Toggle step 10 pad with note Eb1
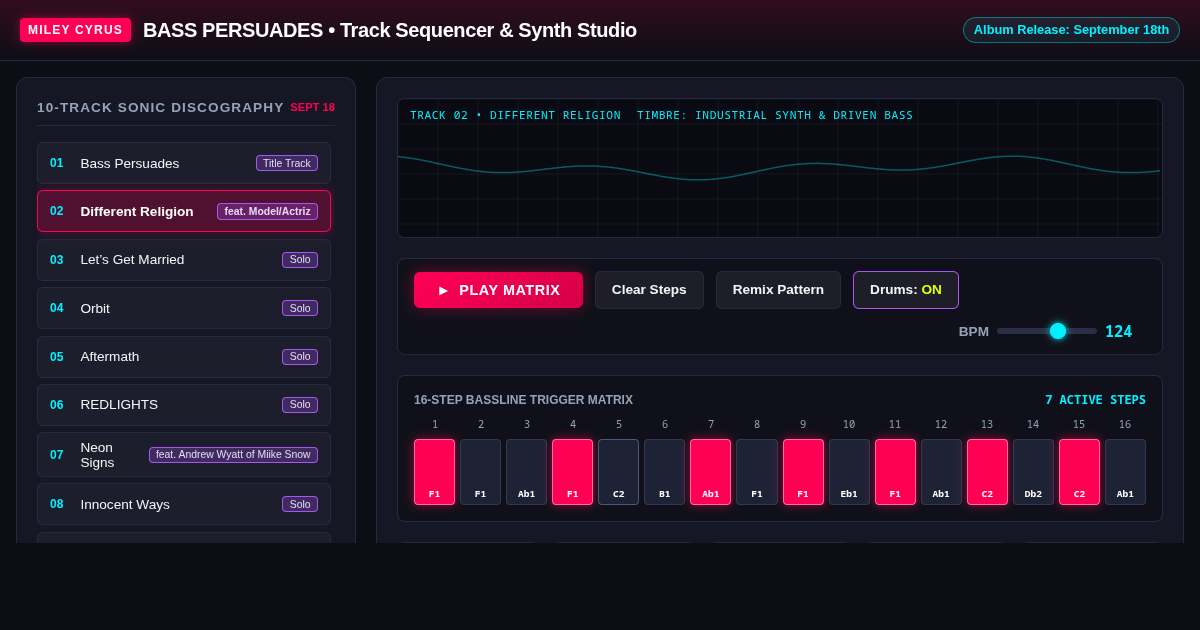This screenshot has width=1200, height=630. pyautogui.click(x=849, y=472)
